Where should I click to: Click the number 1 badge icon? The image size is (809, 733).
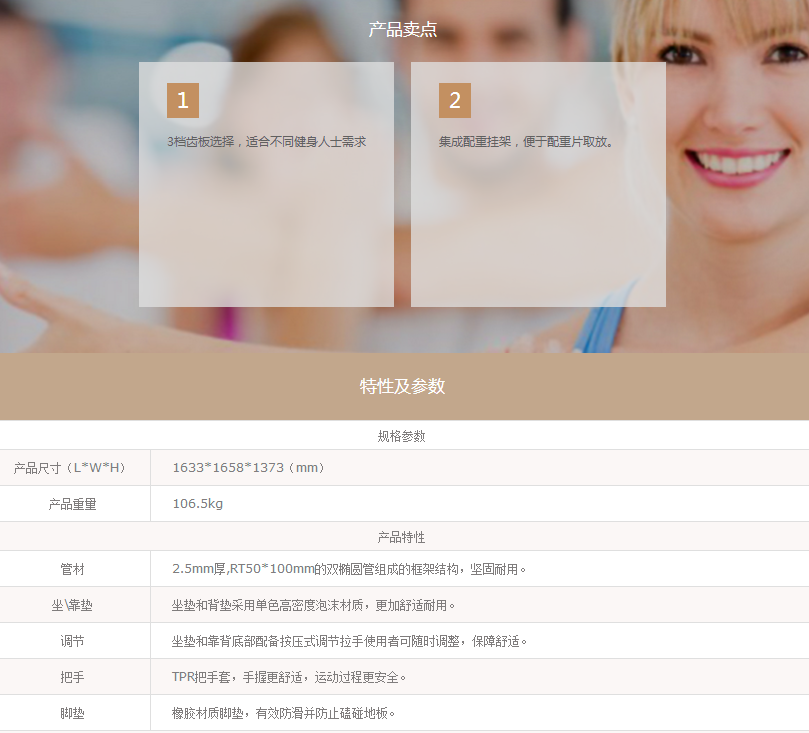click(183, 100)
